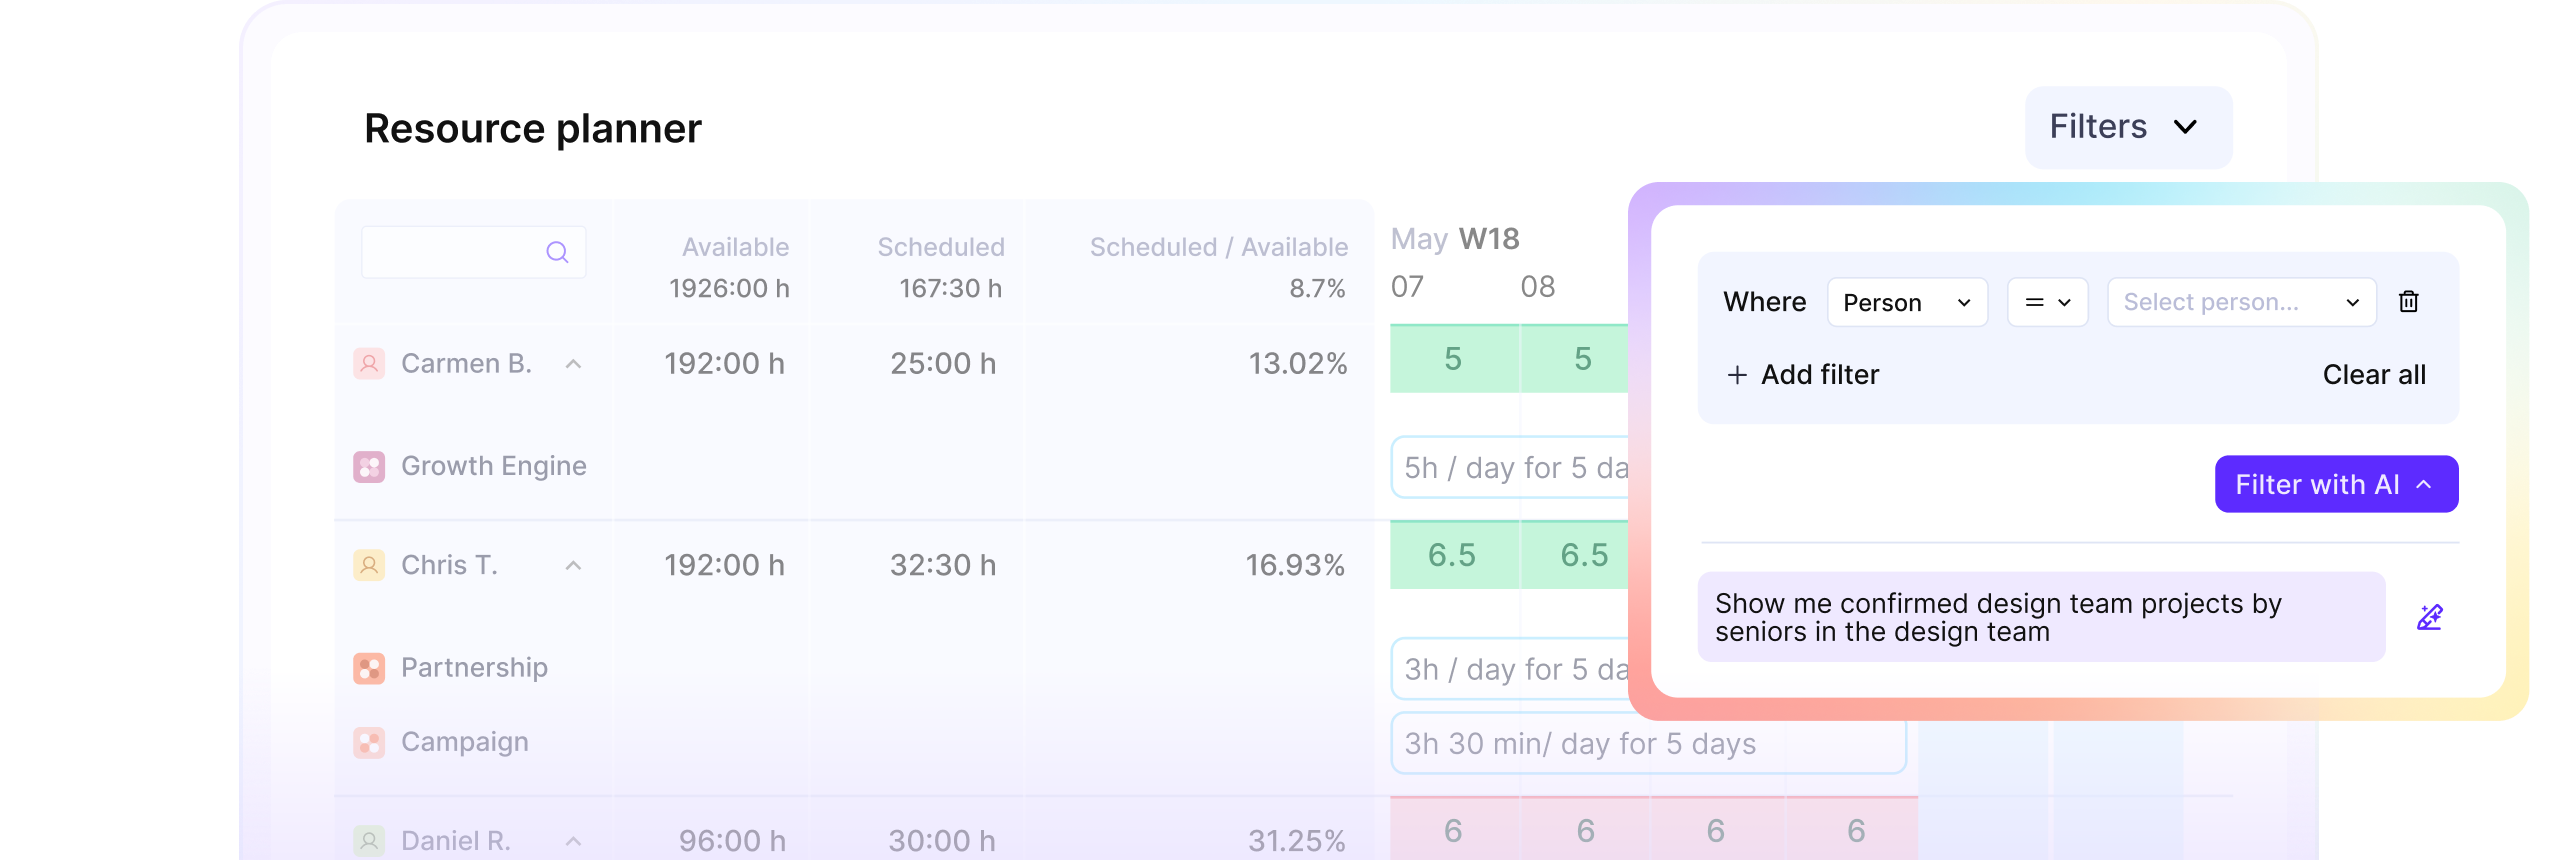Select Growth Engine 5h per day booking
Viewport: 2558px width, 860px height.
1511,467
